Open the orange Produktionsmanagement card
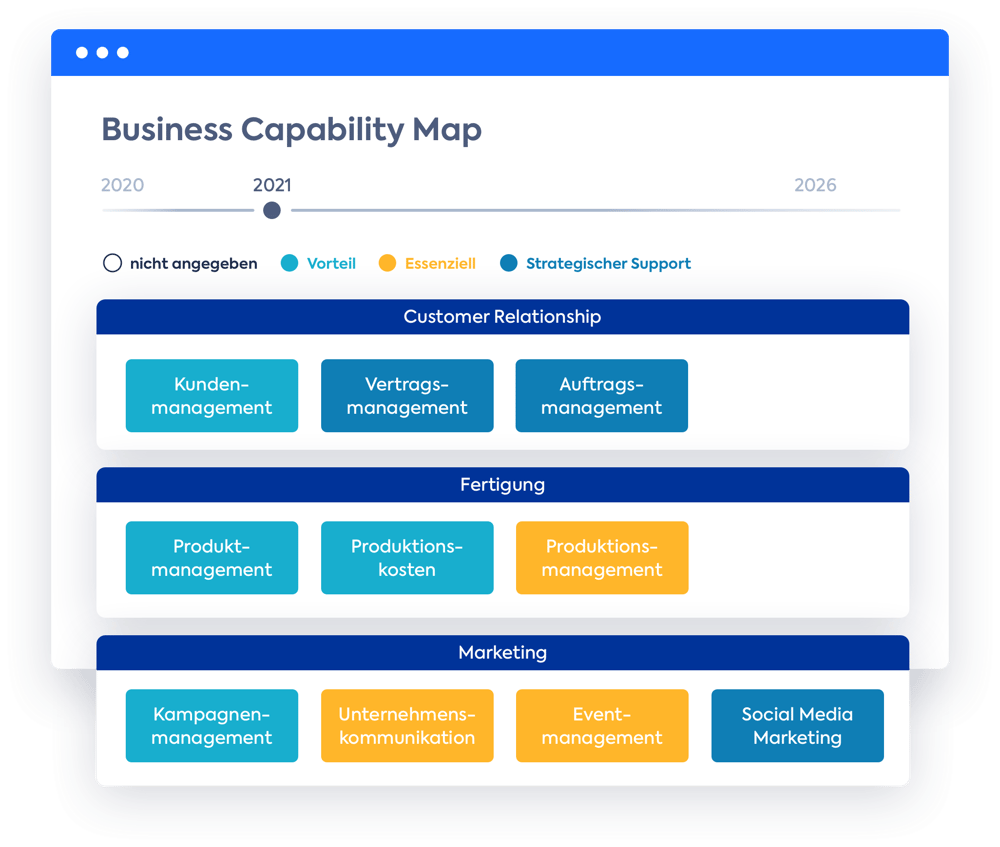Image resolution: width=1000 pixels, height=847 pixels. click(602, 557)
